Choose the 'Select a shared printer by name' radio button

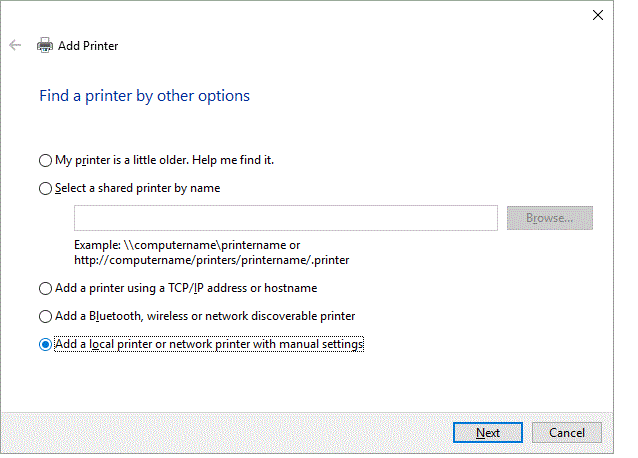45,188
